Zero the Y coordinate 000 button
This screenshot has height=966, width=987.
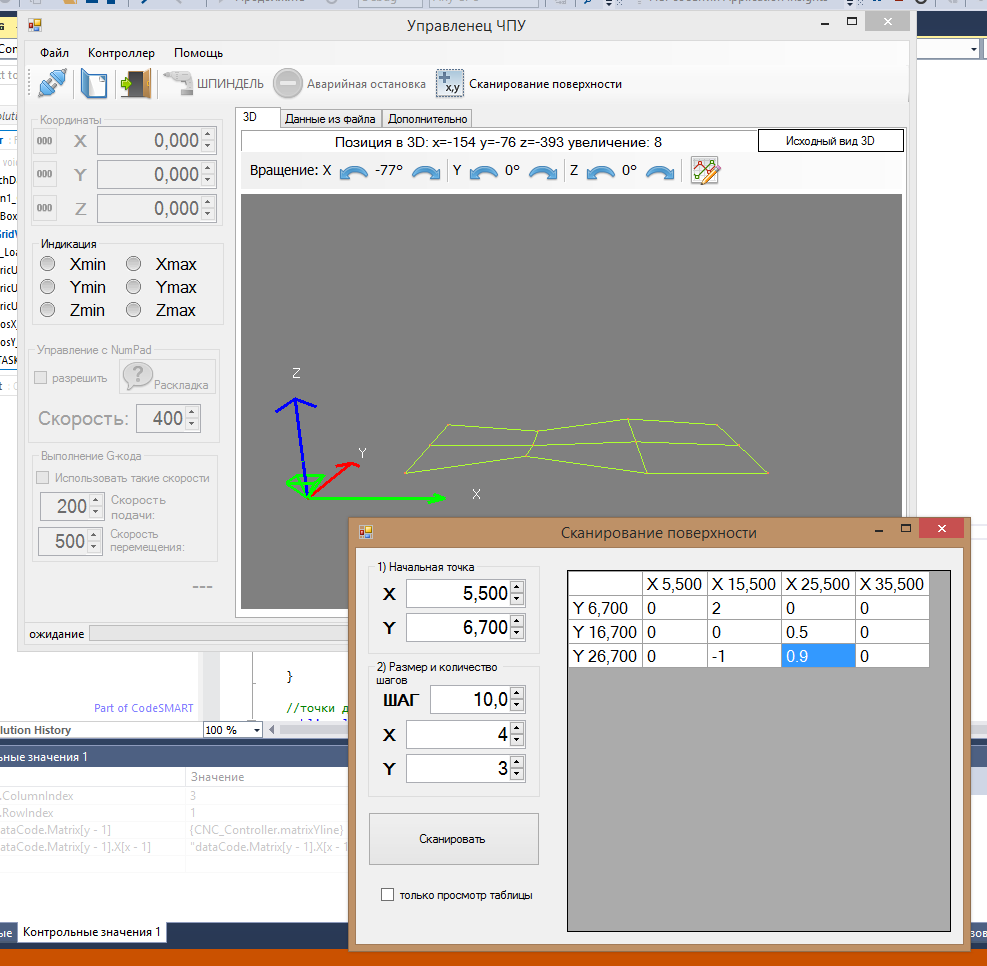point(45,174)
